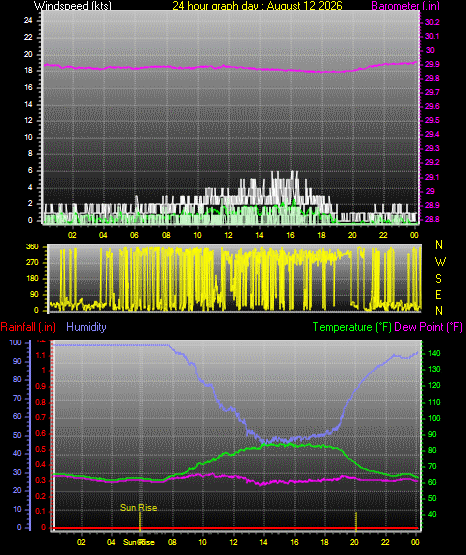Click the '1.1' value on the red rainfall axis

click(41, 355)
